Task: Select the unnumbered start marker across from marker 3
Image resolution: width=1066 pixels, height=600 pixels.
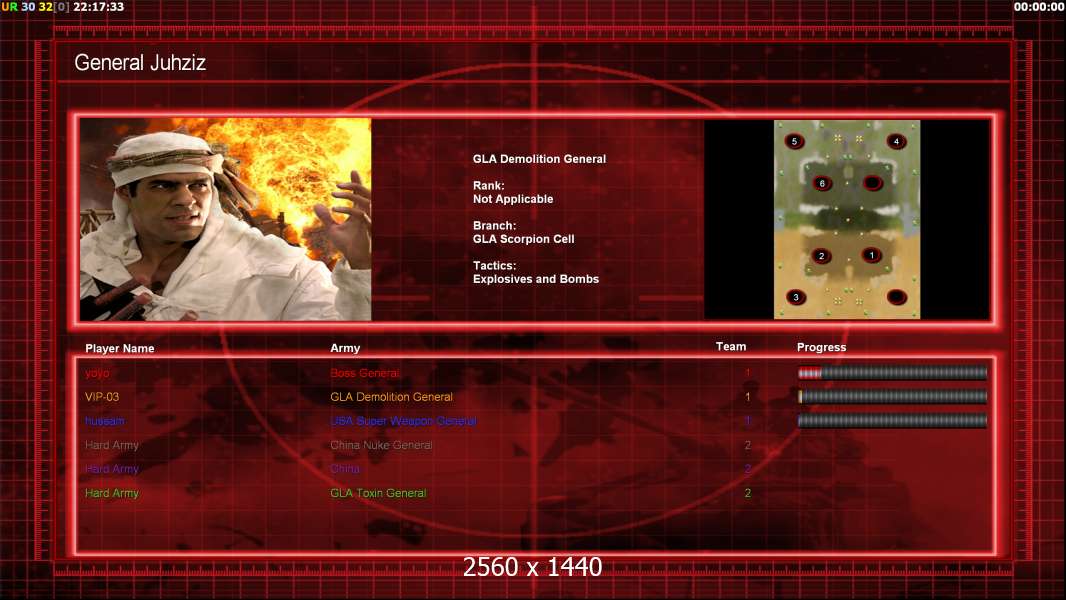Action: click(897, 297)
